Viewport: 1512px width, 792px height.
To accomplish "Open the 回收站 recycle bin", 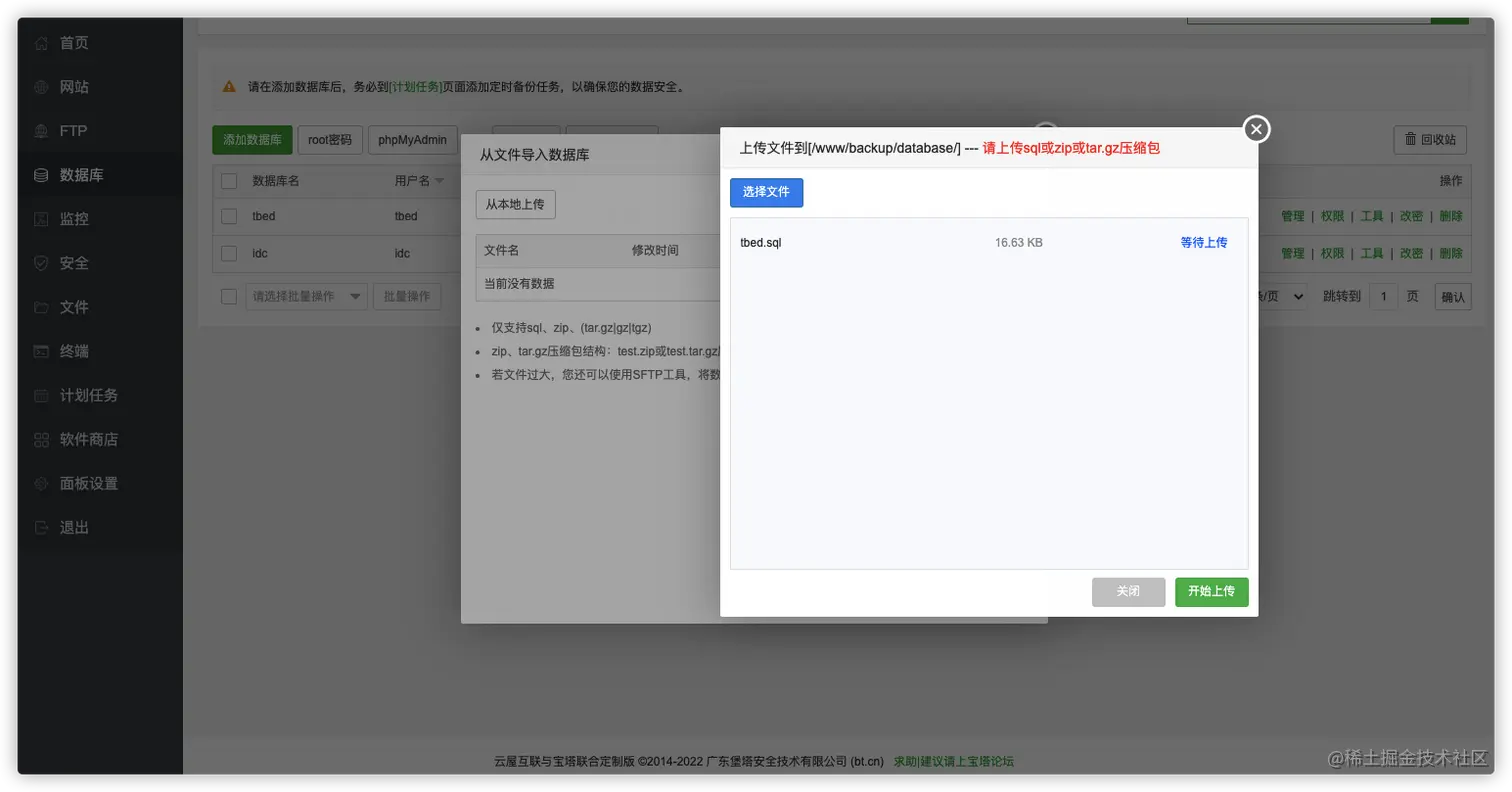I will (1430, 139).
